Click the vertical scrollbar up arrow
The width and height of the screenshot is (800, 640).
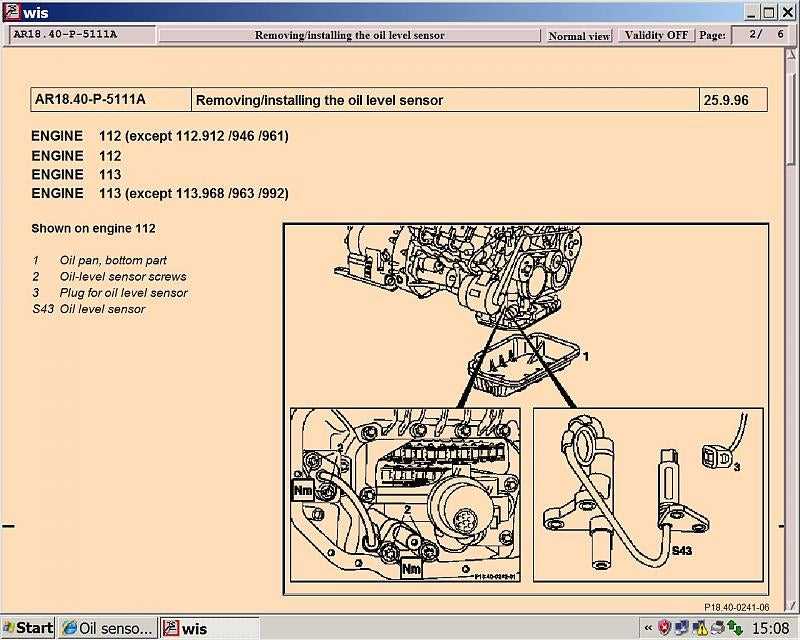point(791,54)
